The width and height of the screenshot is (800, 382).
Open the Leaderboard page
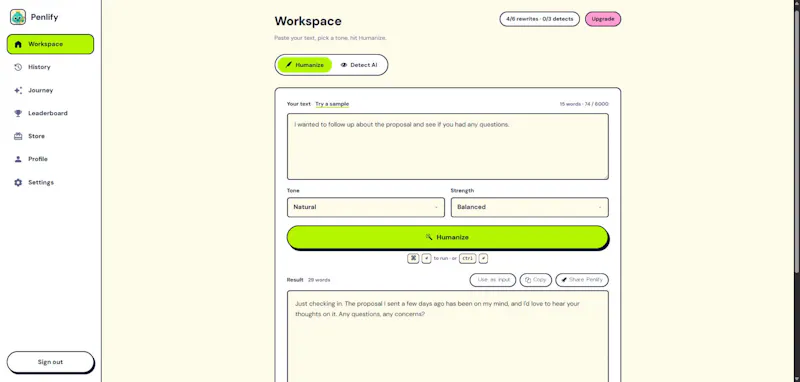click(51, 113)
